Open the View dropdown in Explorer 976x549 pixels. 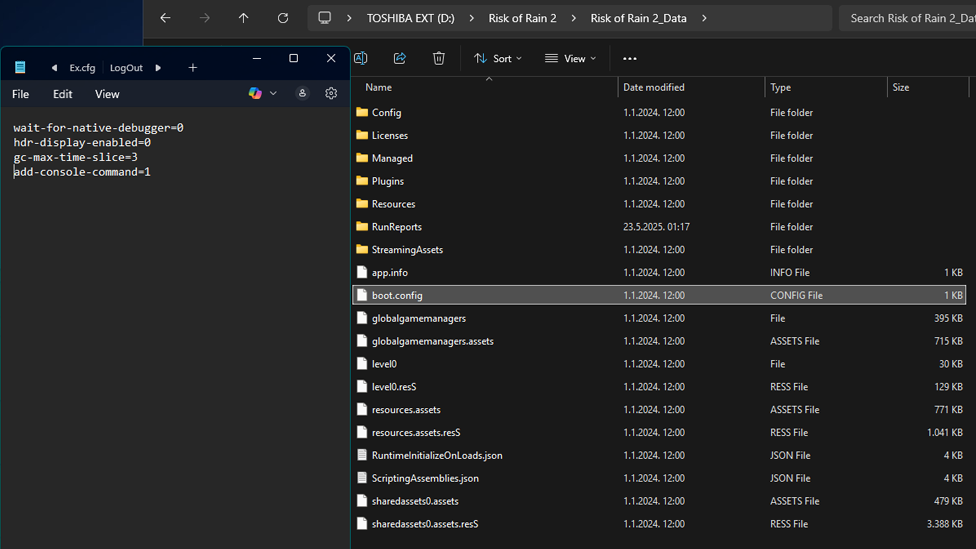pos(571,59)
